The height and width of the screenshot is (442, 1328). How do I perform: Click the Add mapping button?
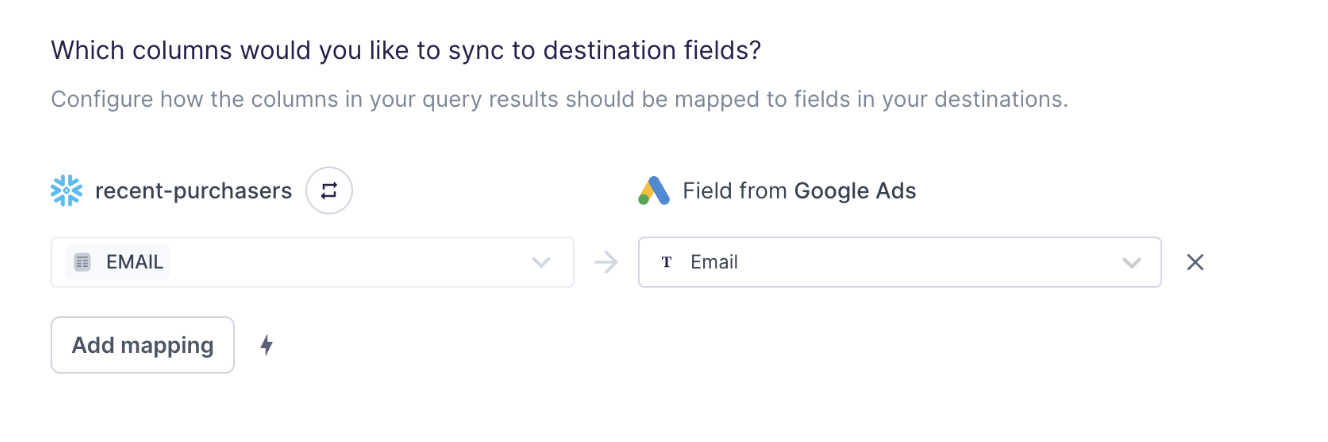pyautogui.click(x=143, y=345)
